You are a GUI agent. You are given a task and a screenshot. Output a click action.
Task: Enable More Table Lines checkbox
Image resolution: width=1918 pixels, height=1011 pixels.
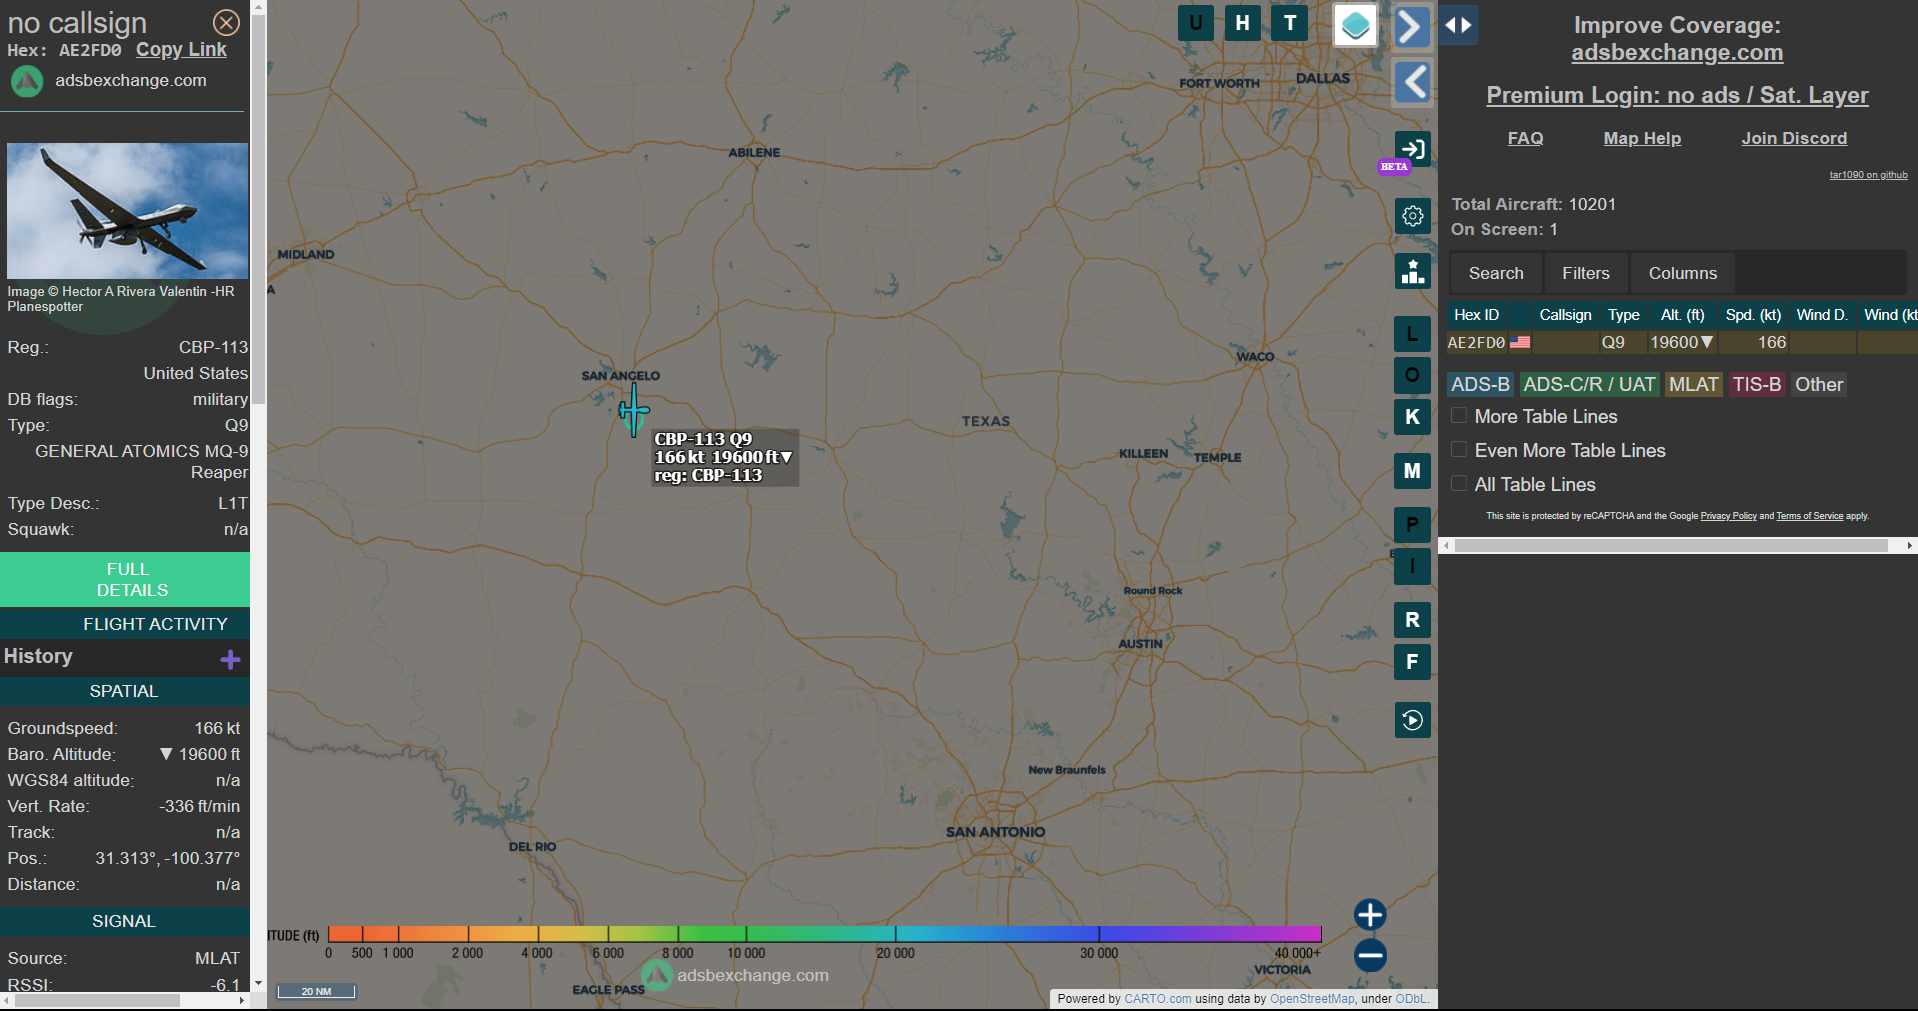coord(1459,416)
